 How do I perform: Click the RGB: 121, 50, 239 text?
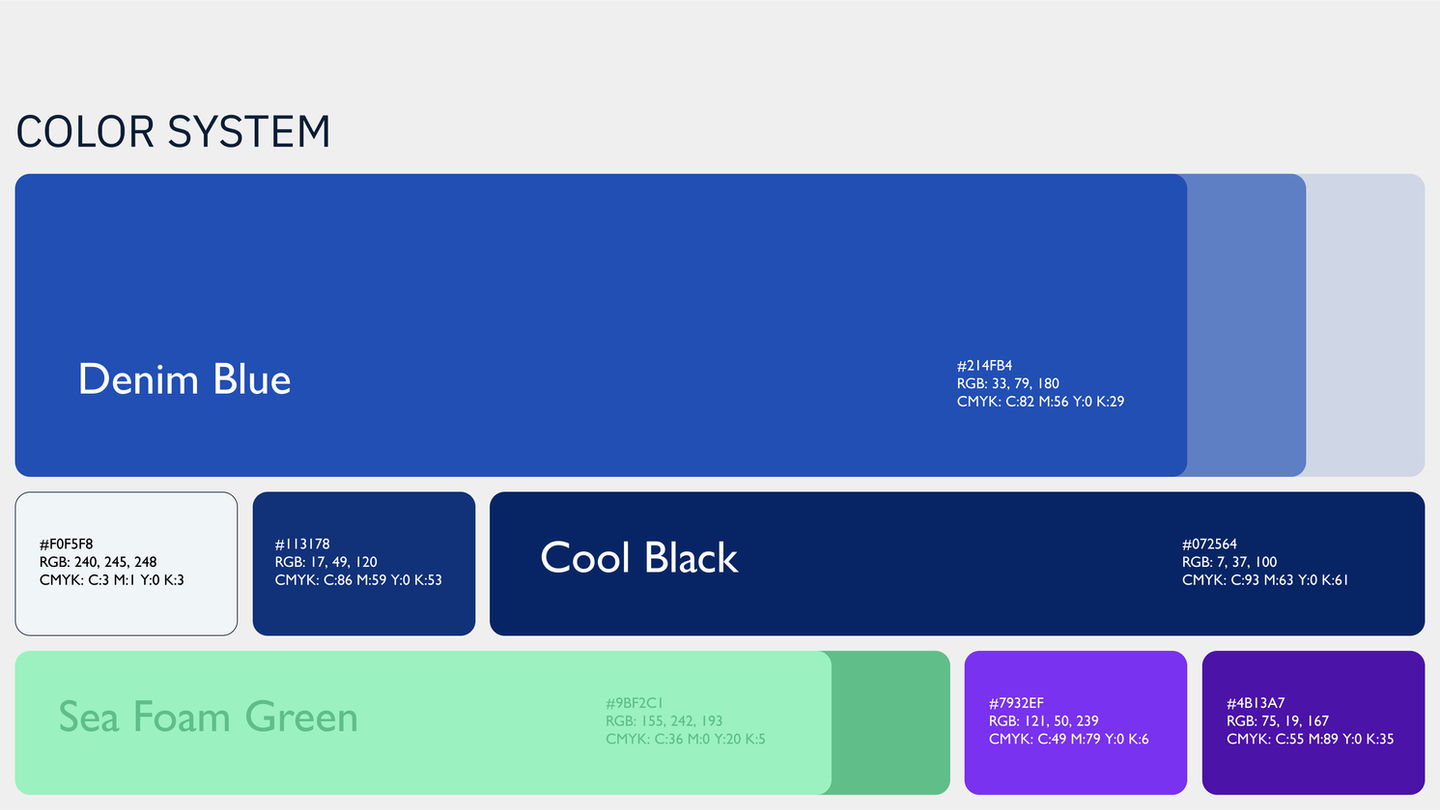[x=1044, y=721]
